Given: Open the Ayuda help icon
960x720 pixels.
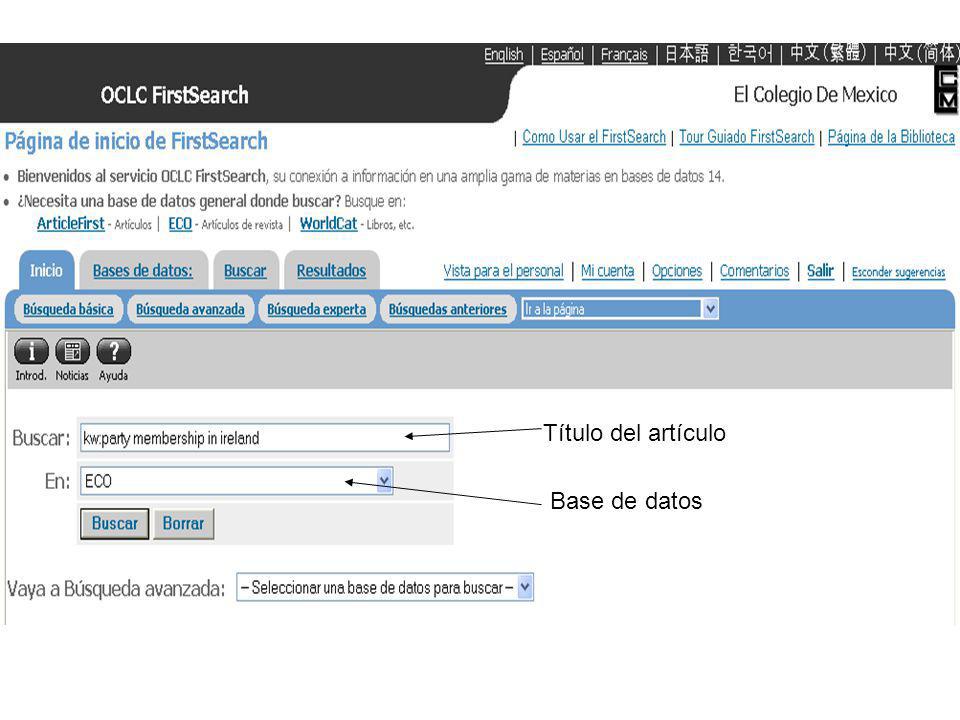Looking at the screenshot, I should point(114,351).
